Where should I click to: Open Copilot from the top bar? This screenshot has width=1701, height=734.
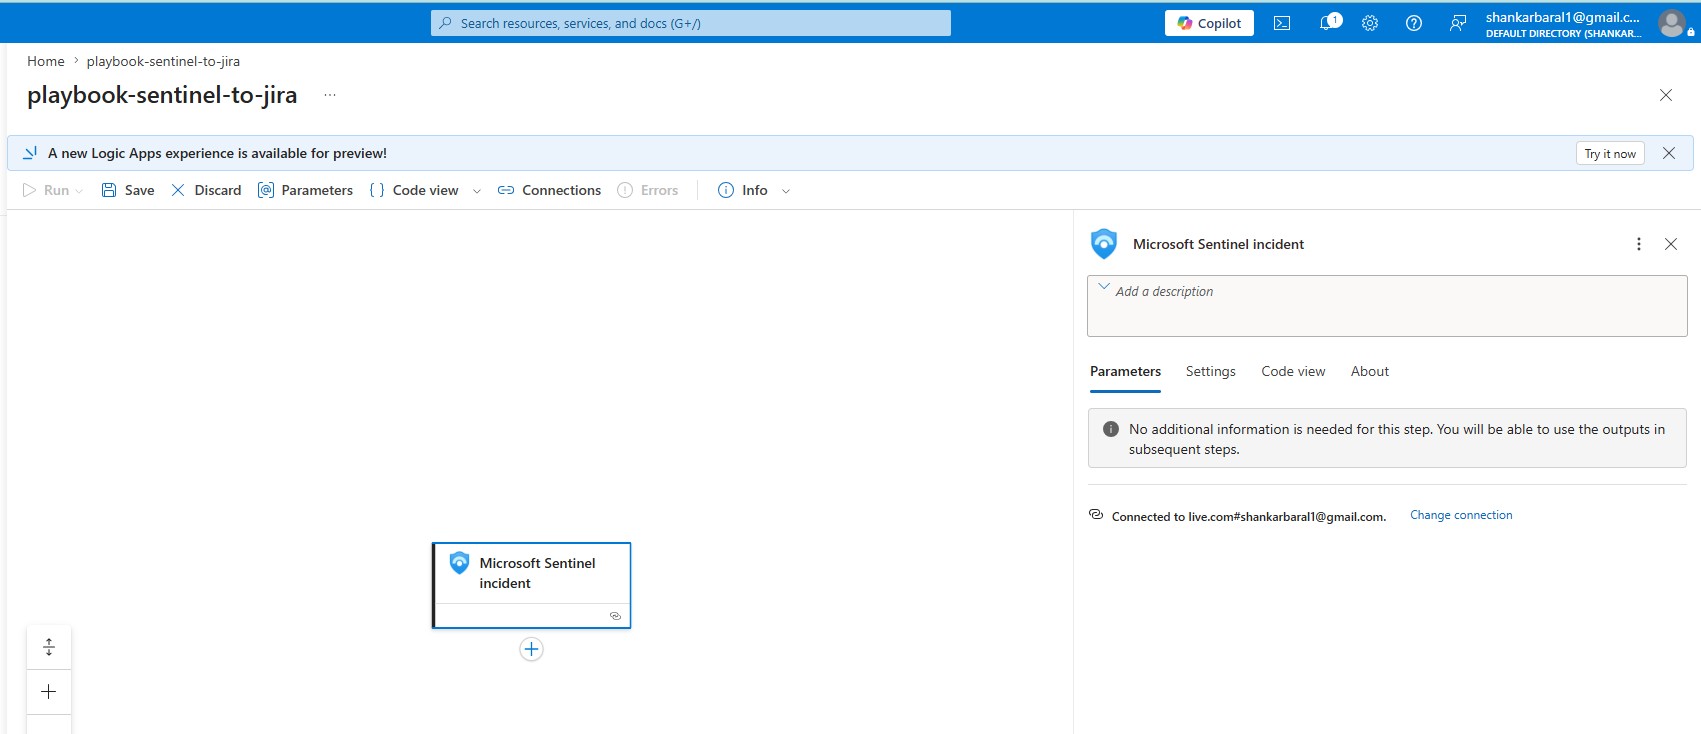click(1209, 23)
